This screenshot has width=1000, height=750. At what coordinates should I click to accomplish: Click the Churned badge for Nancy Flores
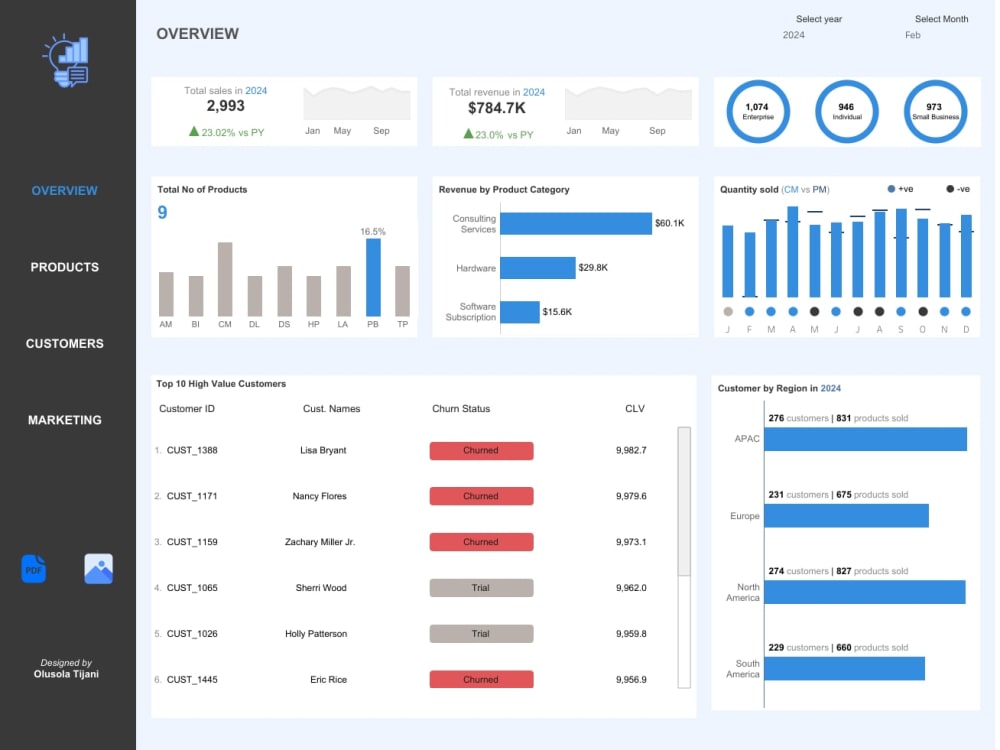(482, 496)
